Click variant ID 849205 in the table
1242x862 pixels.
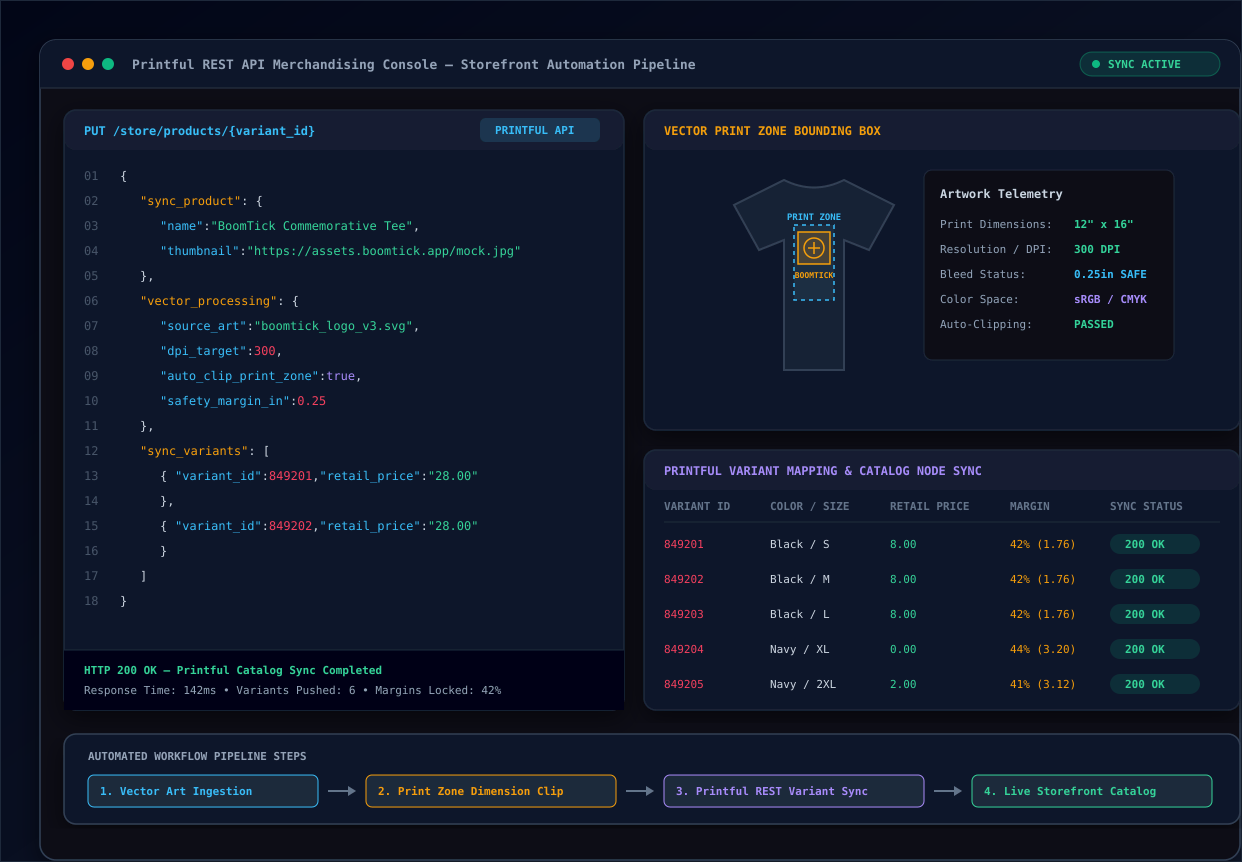click(684, 684)
